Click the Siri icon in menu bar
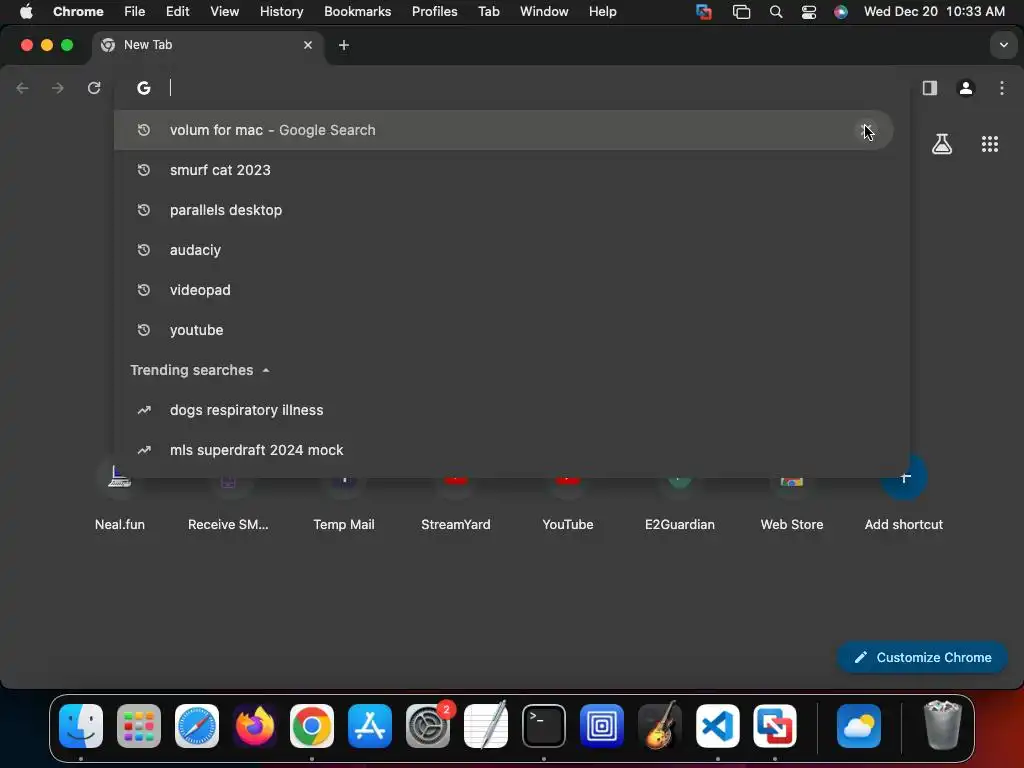Viewport: 1024px width, 768px height. [840, 12]
